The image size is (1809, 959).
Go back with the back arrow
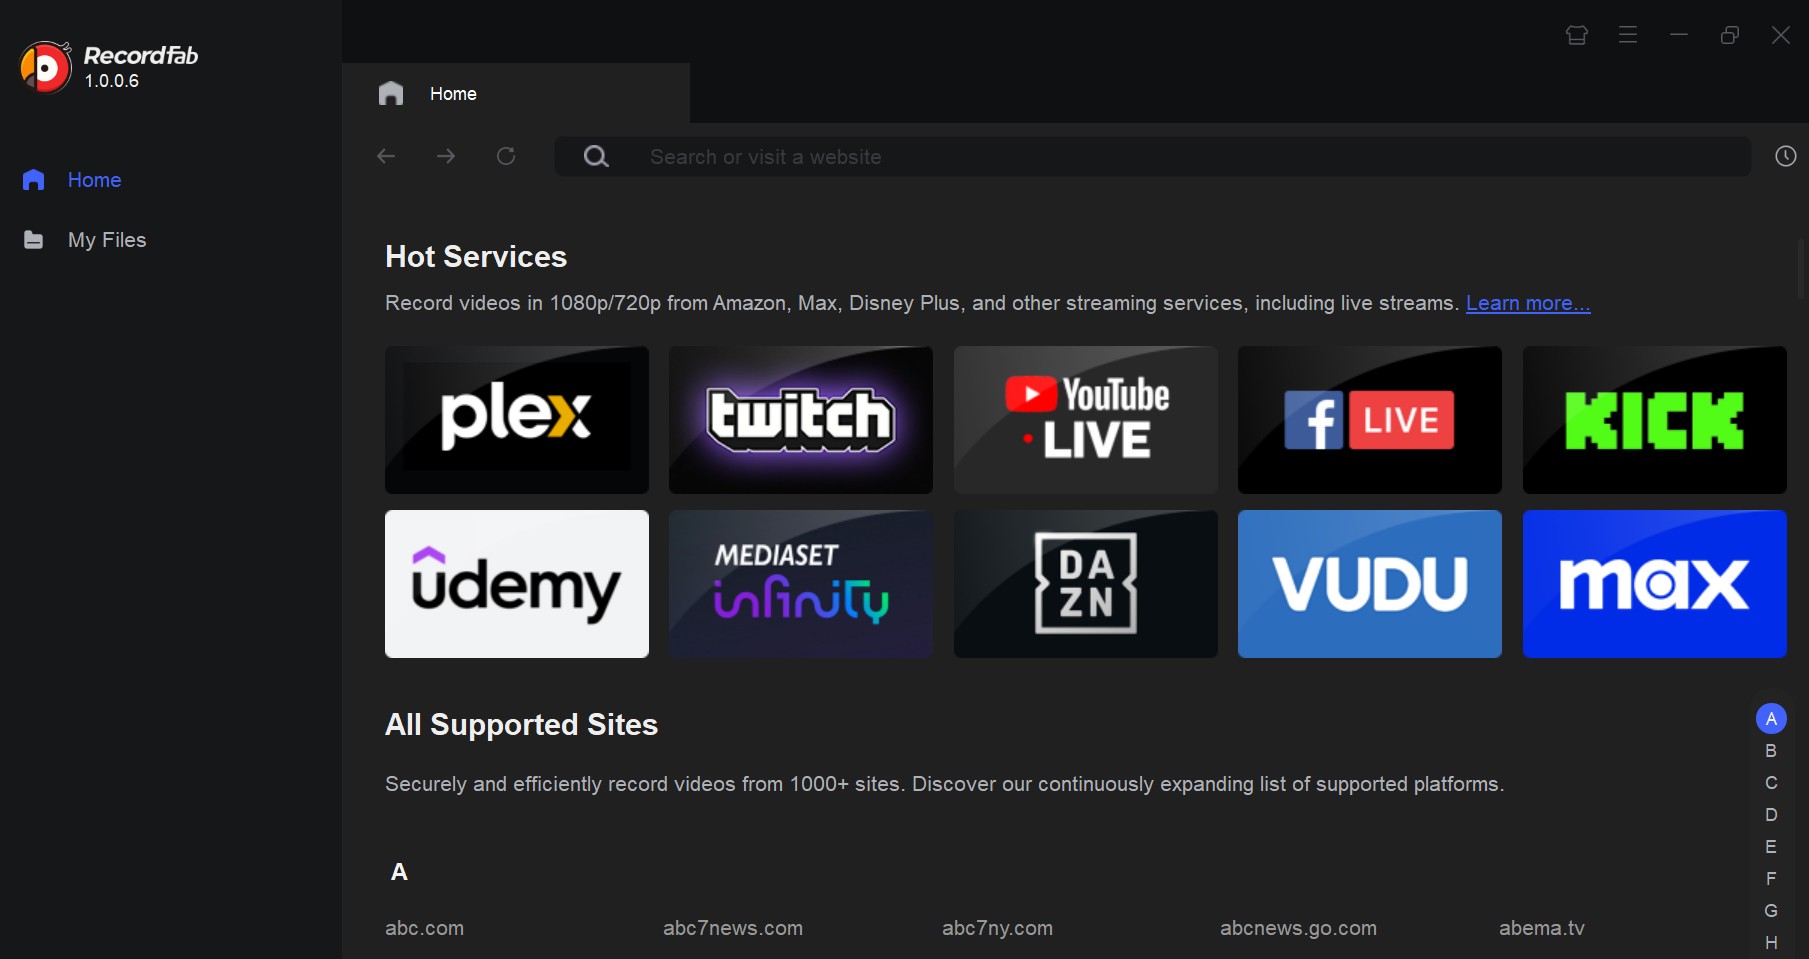386,156
